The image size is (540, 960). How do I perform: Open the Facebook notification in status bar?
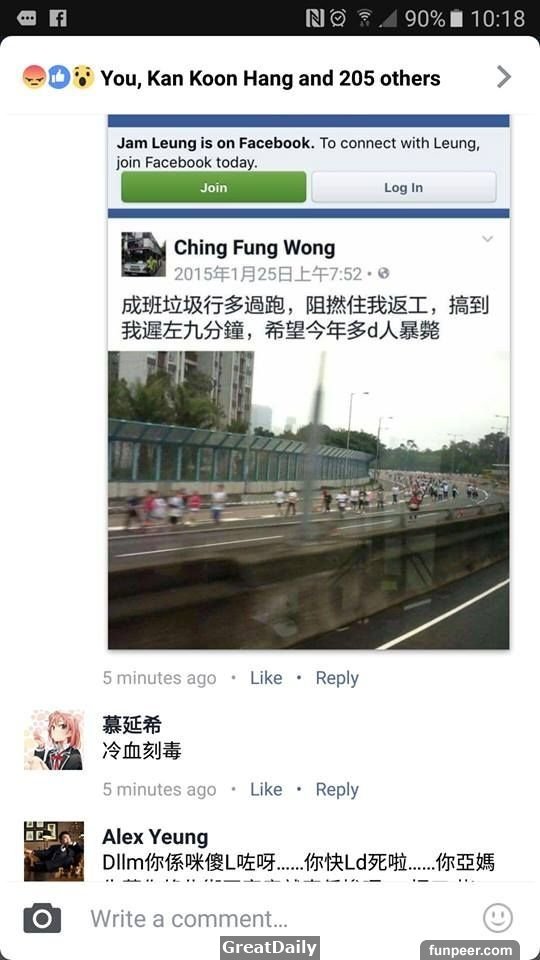pos(58,18)
